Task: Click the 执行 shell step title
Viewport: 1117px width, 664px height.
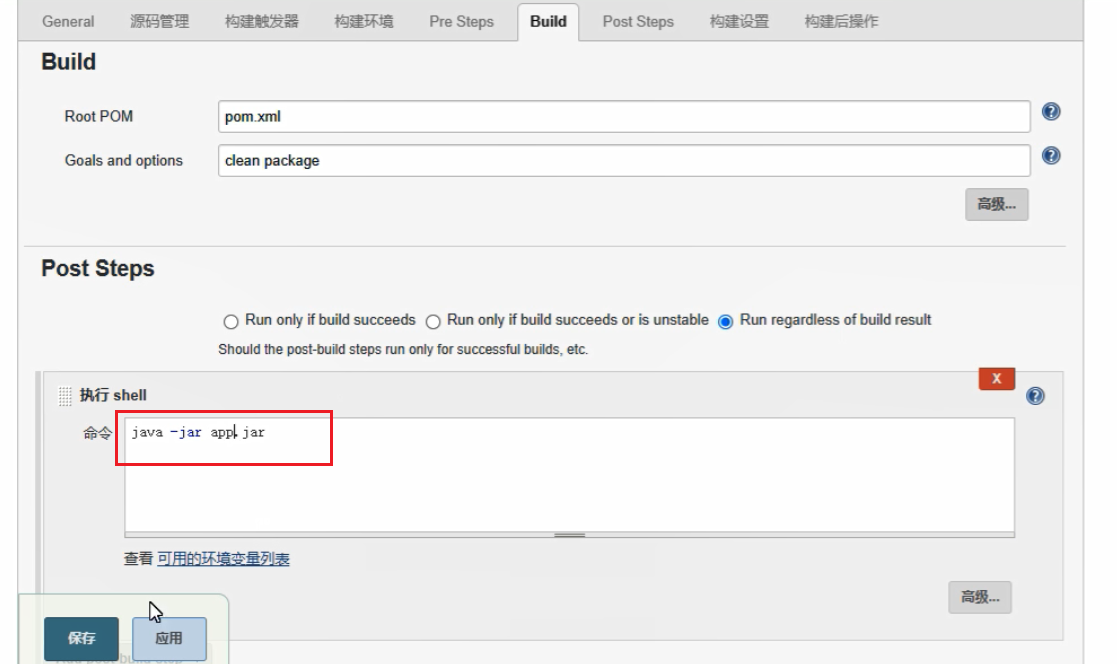Action: coord(113,395)
